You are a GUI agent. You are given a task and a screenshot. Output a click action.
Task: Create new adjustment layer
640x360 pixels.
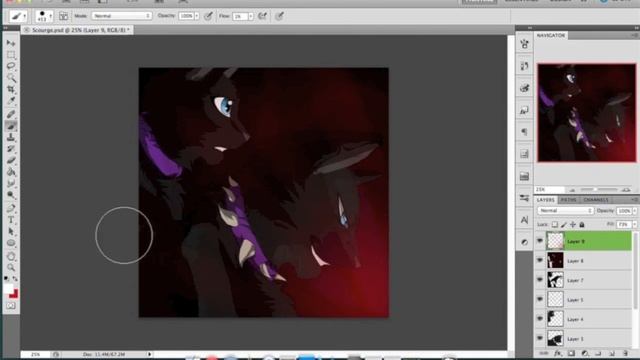584,353
